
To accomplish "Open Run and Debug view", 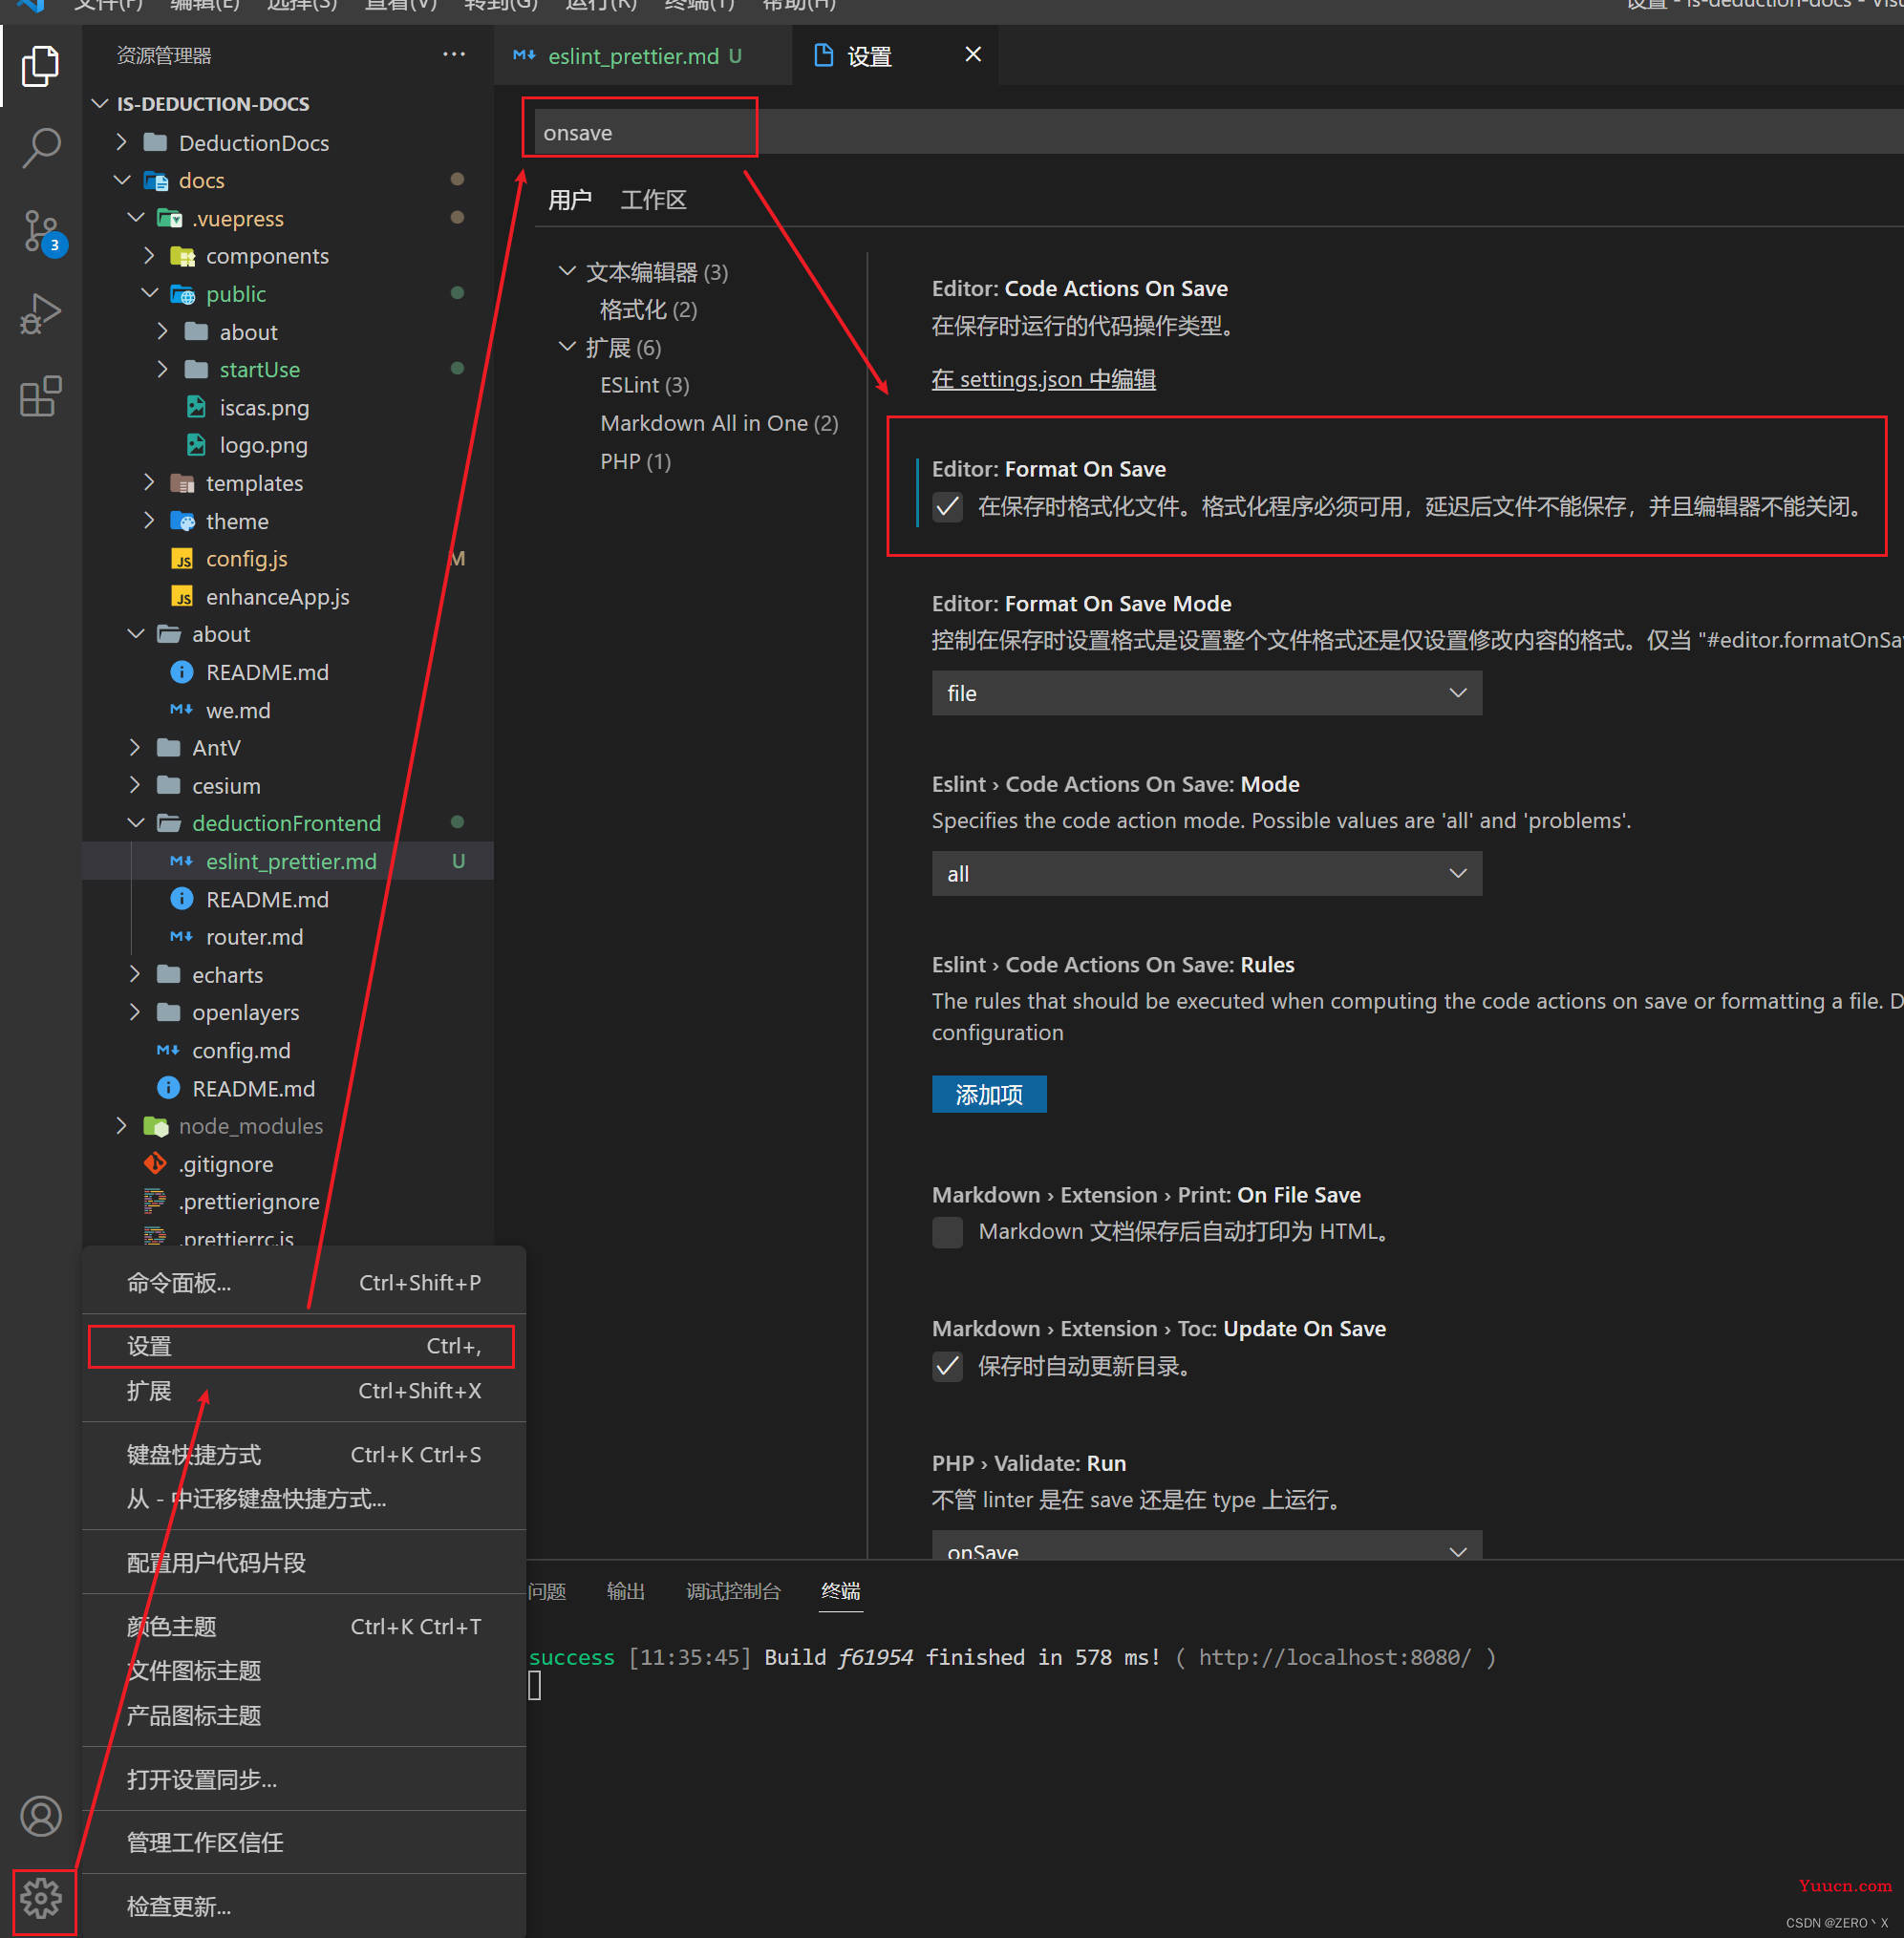I will (40, 314).
